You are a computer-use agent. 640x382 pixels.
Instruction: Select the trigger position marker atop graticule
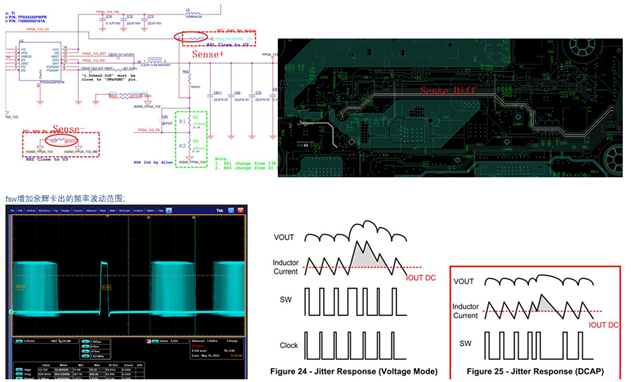click(x=107, y=216)
